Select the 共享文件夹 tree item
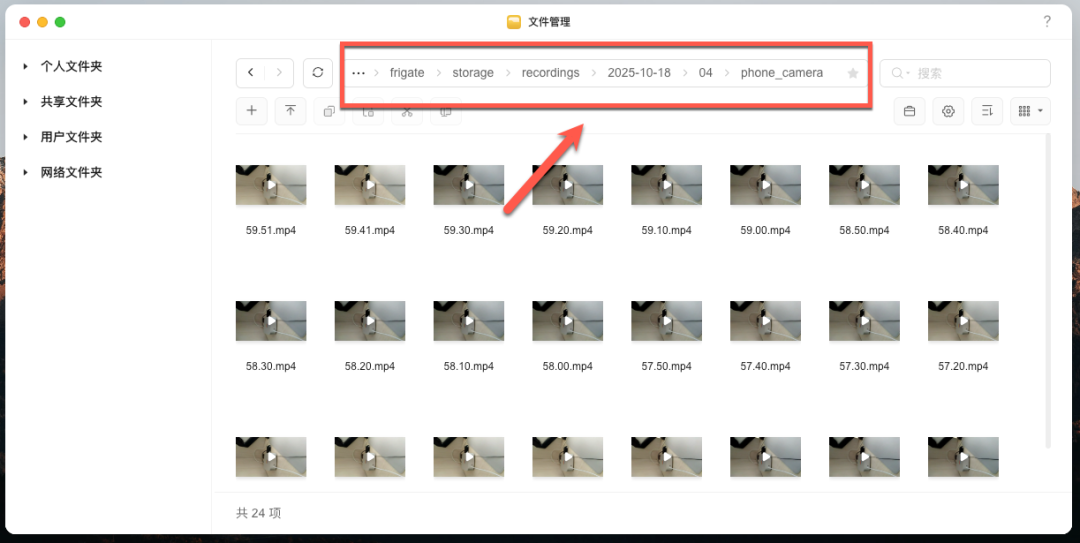Screen dimensions: 1080x543 point(71,101)
